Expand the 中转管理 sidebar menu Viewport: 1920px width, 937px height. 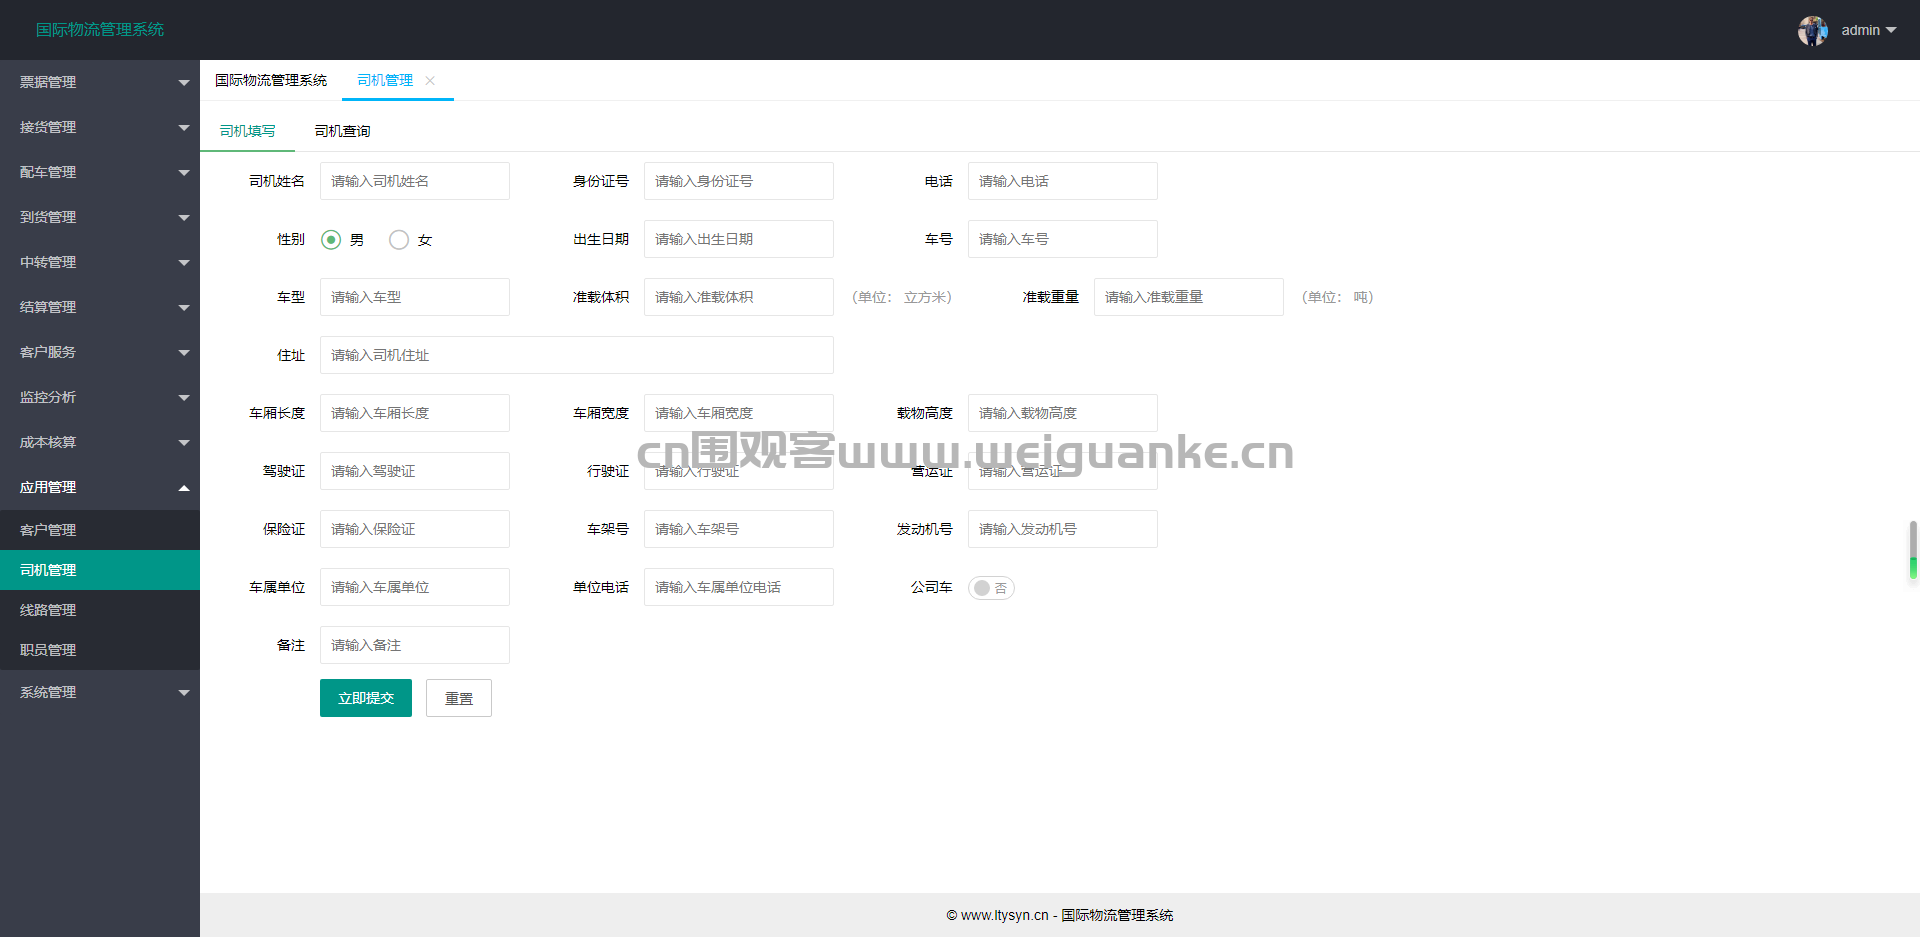click(100, 262)
